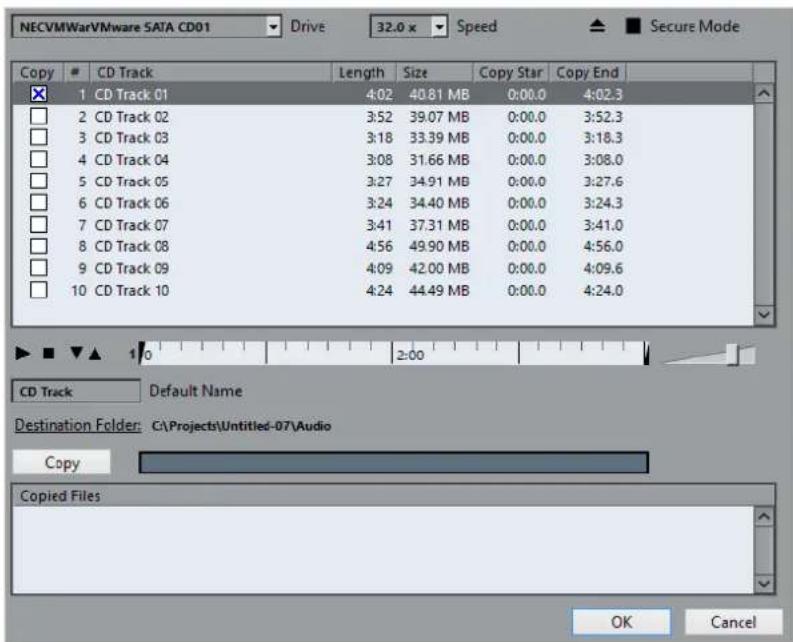The width and height of the screenshot is (793, 642).
Task: Sort by Size column header
Action: [434, 72]
